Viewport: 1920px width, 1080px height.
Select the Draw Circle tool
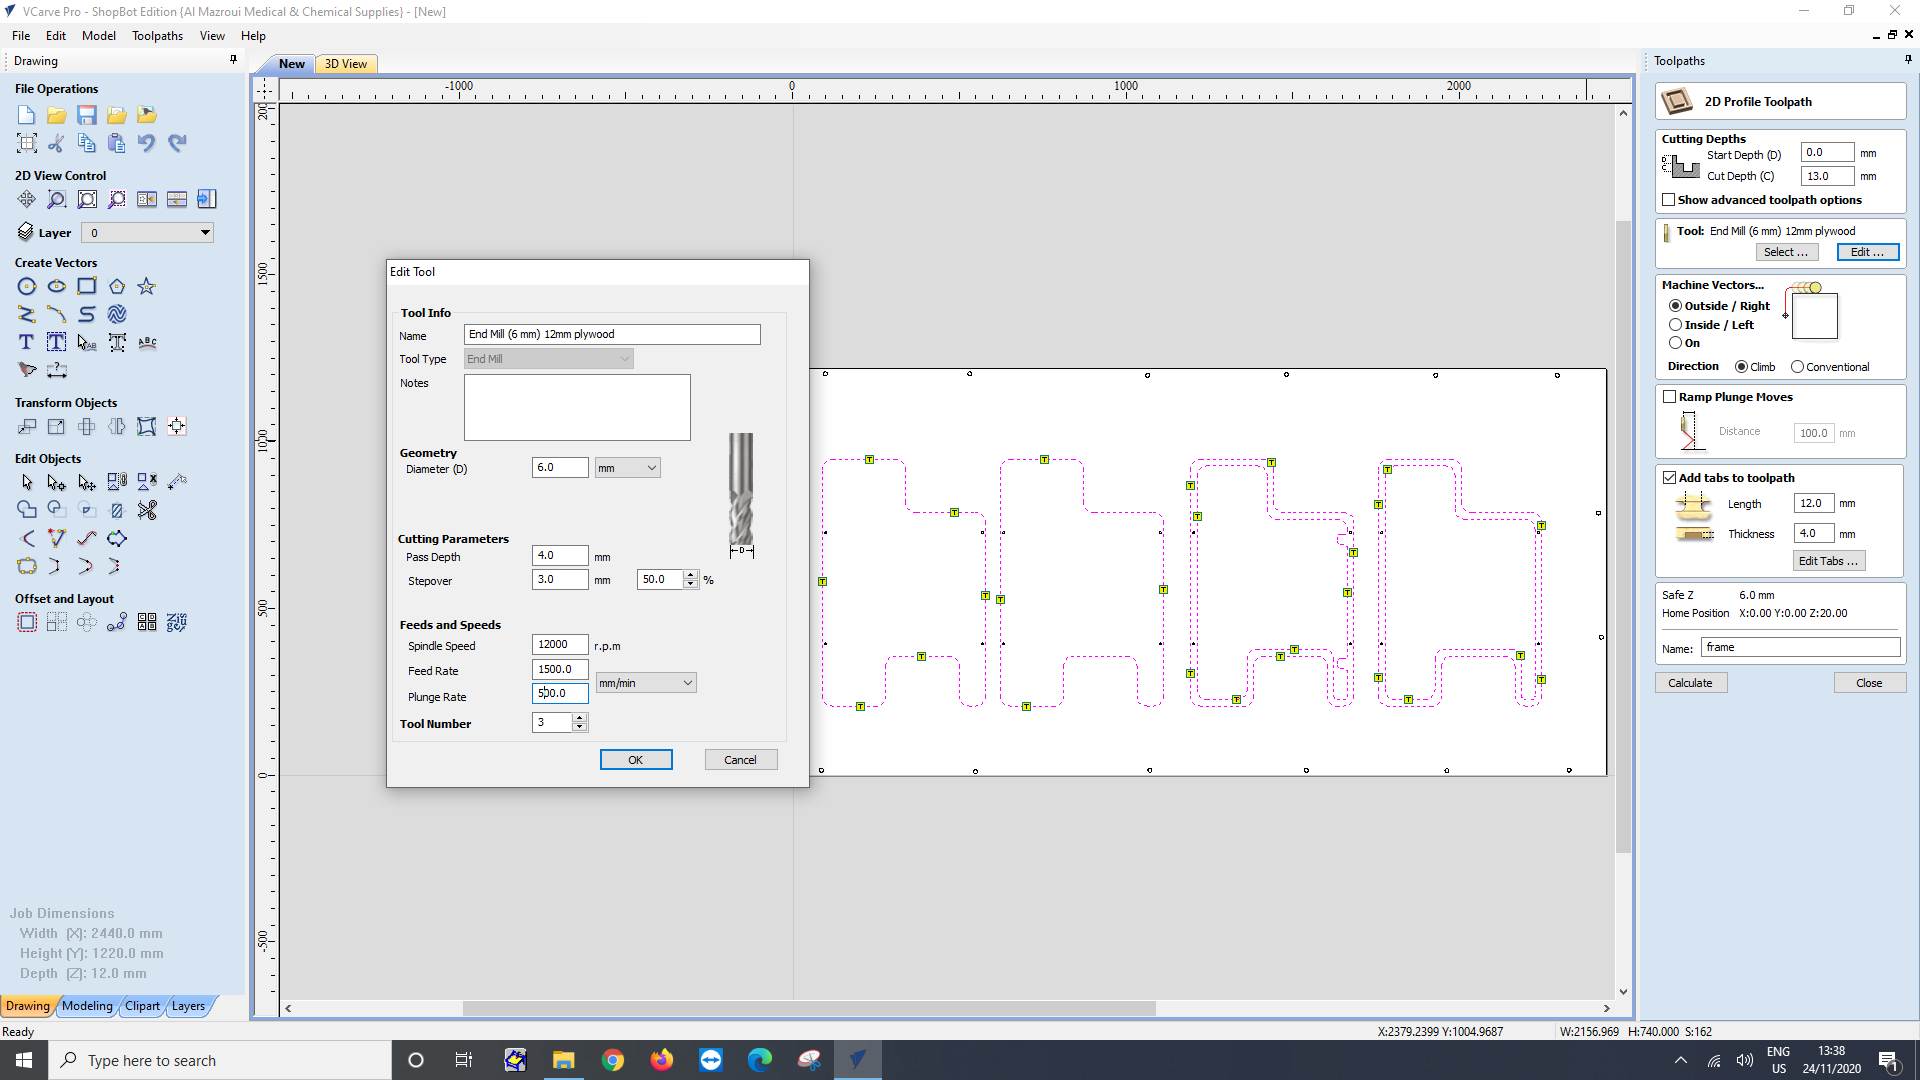pyautogui.click(x=27, y=287)
